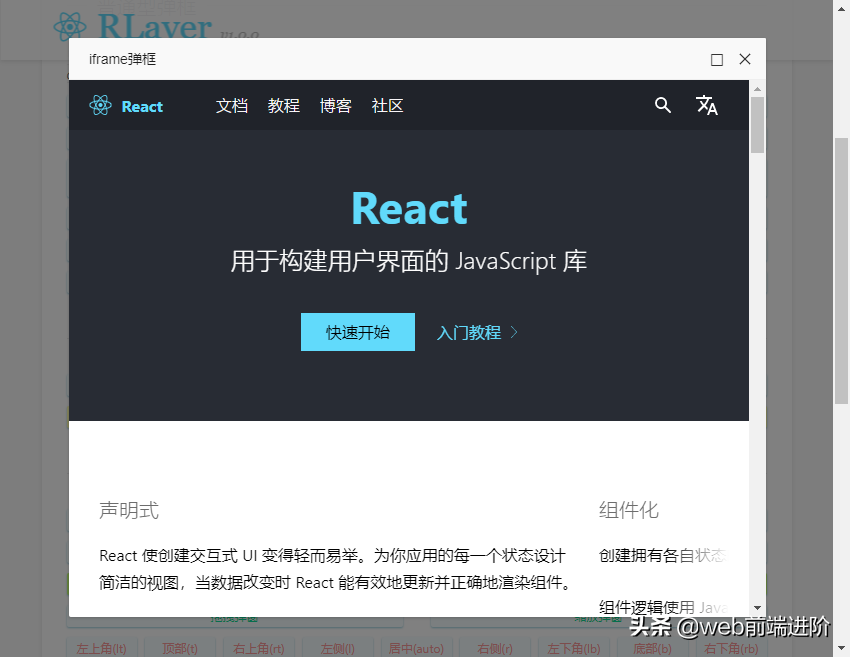Click the 右上角(rt) position button

[x=258, y=648]
